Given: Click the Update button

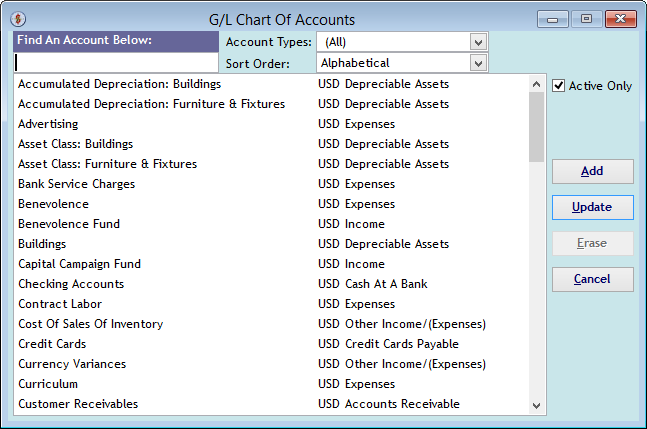Looking at the screenshot, I should point(593,207).
